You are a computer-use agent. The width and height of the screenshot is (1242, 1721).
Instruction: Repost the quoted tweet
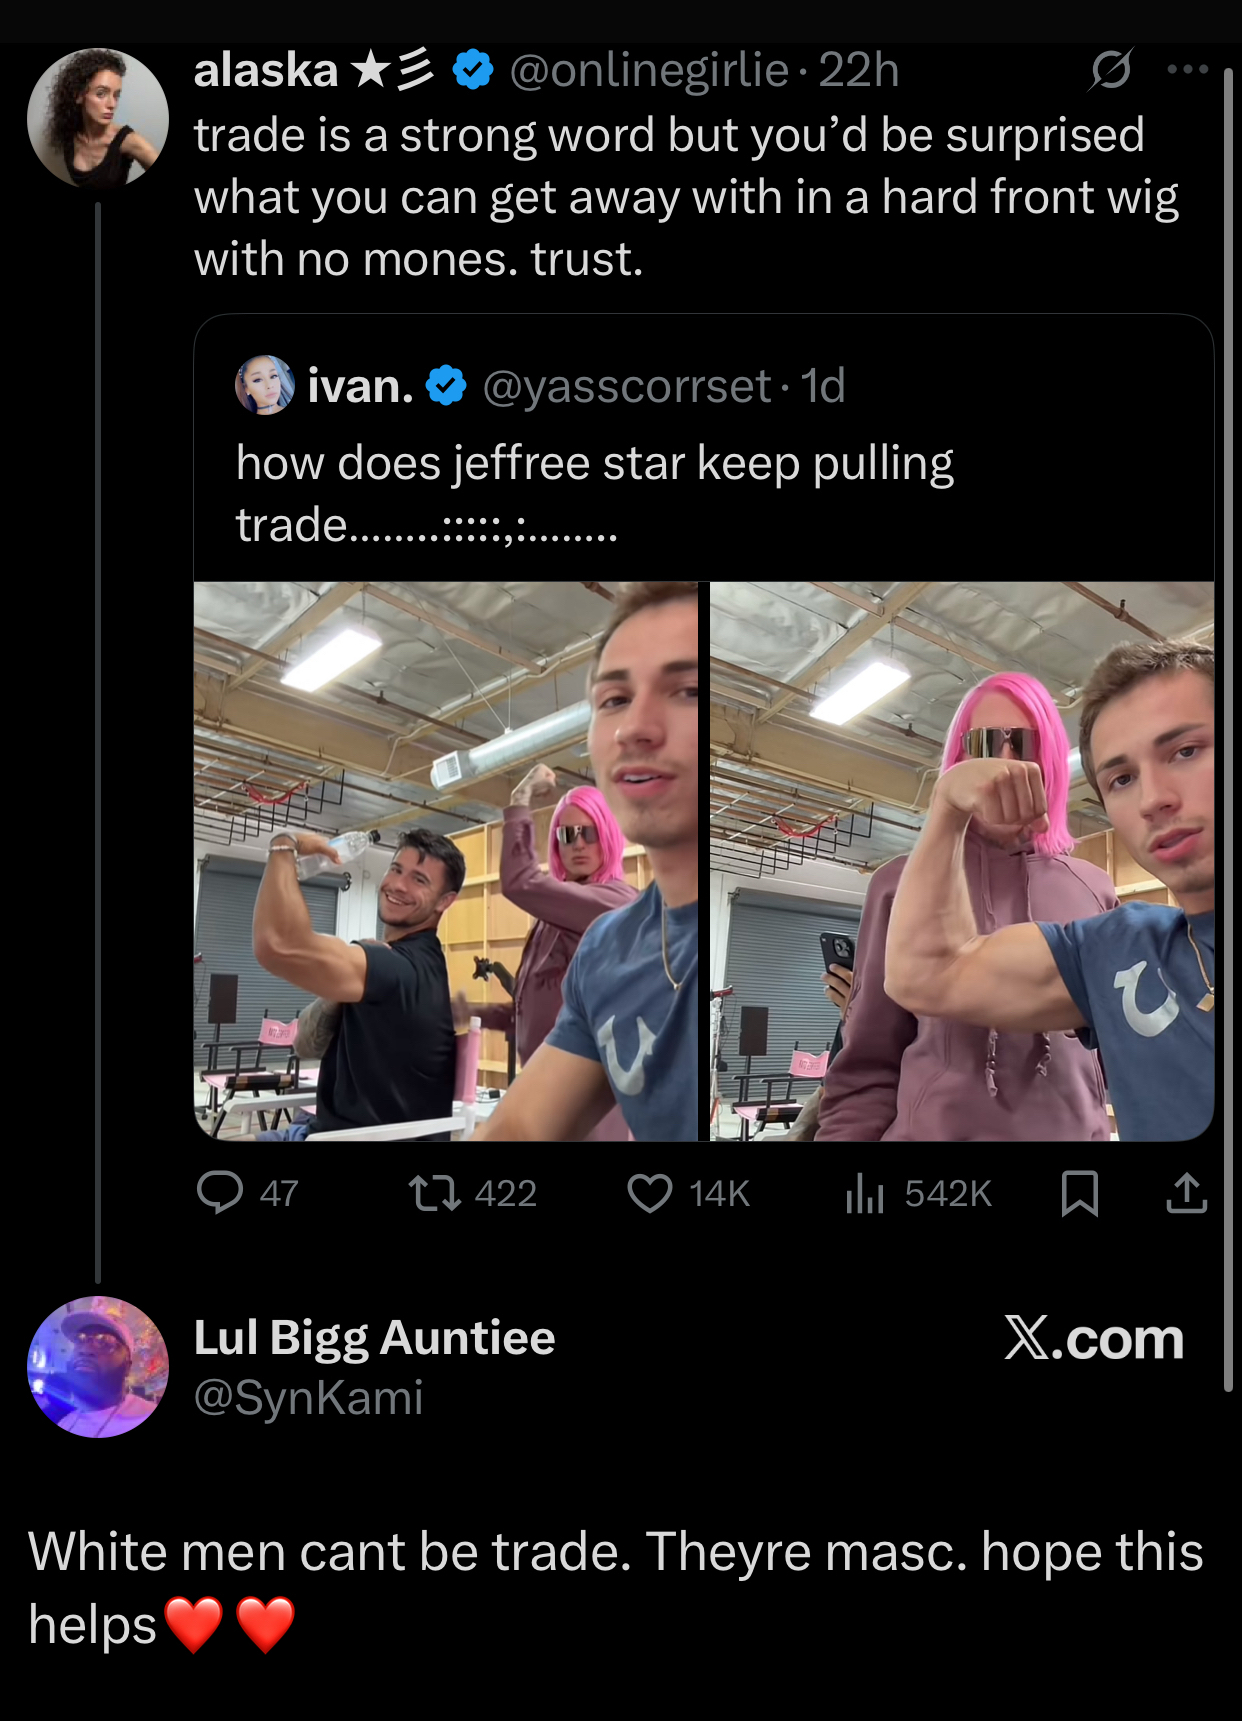(x=435, y=1193)
